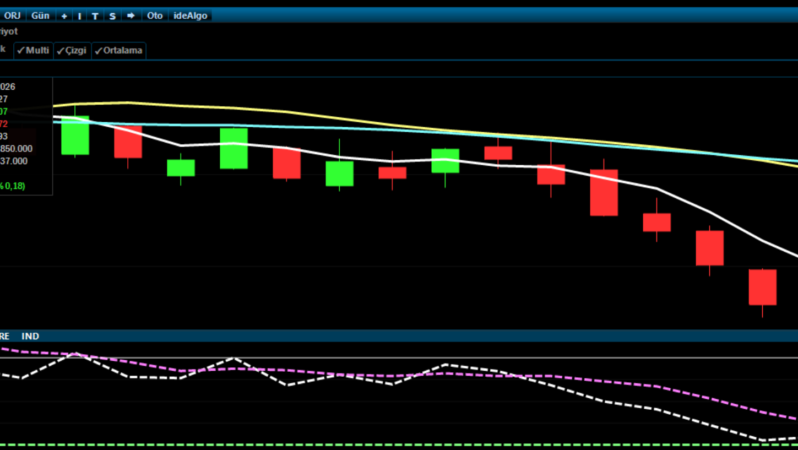
Task: Toggle the Ortalama checkbox
Action: coord(119,50)
